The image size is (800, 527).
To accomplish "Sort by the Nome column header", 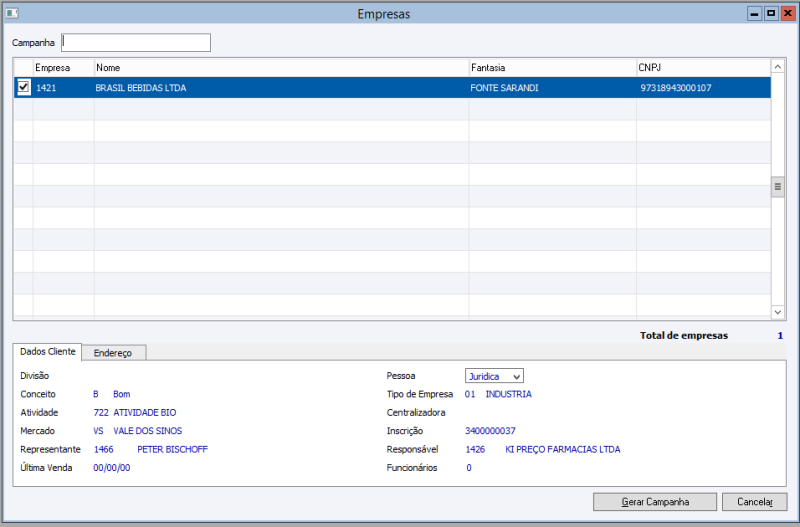I will [x=280, y=67].
